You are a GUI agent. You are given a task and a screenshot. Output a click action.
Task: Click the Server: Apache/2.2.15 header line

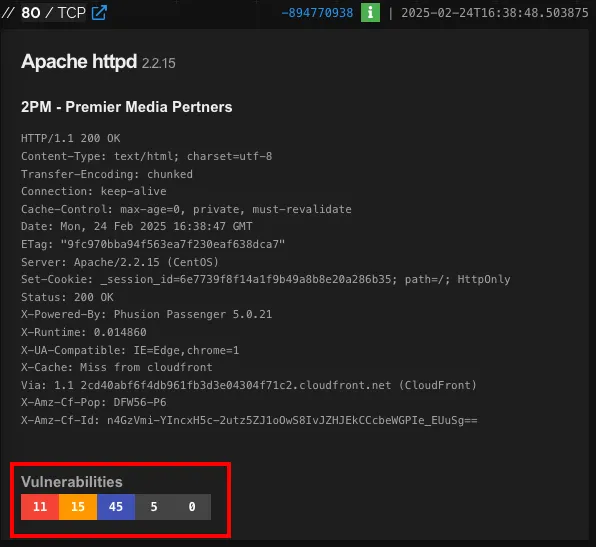point(120,262)
